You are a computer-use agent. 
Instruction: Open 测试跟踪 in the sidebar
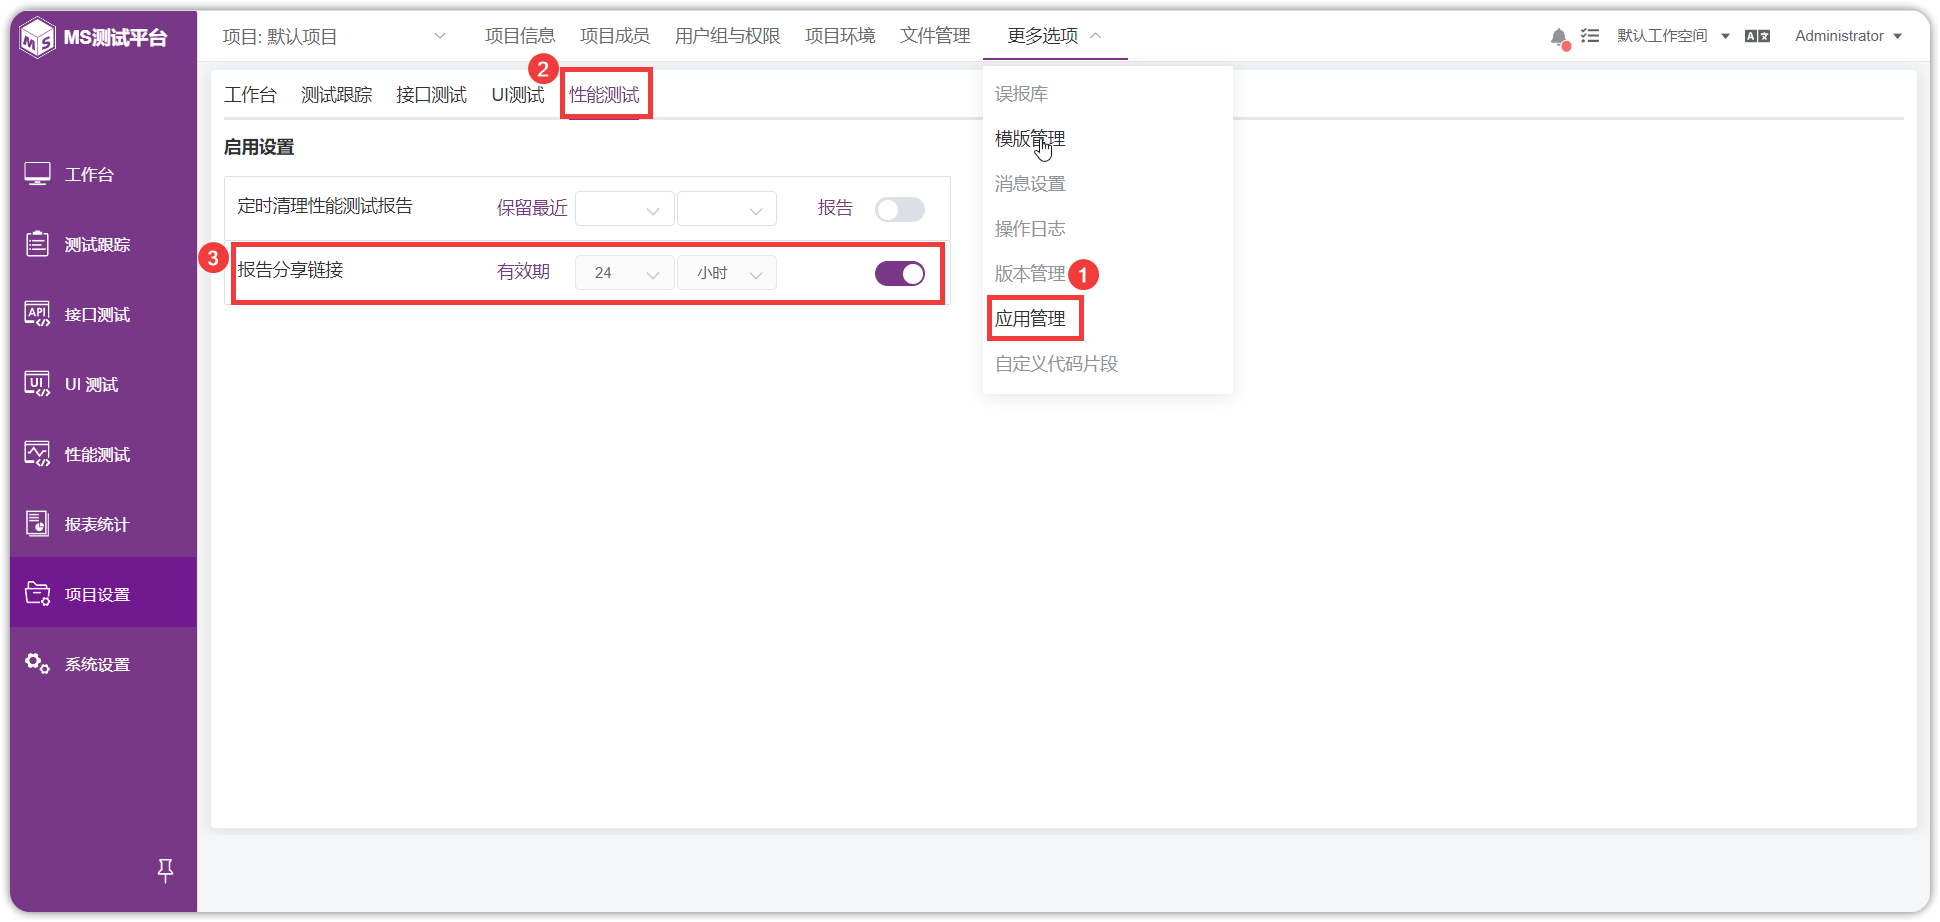[x=103, y=244]
